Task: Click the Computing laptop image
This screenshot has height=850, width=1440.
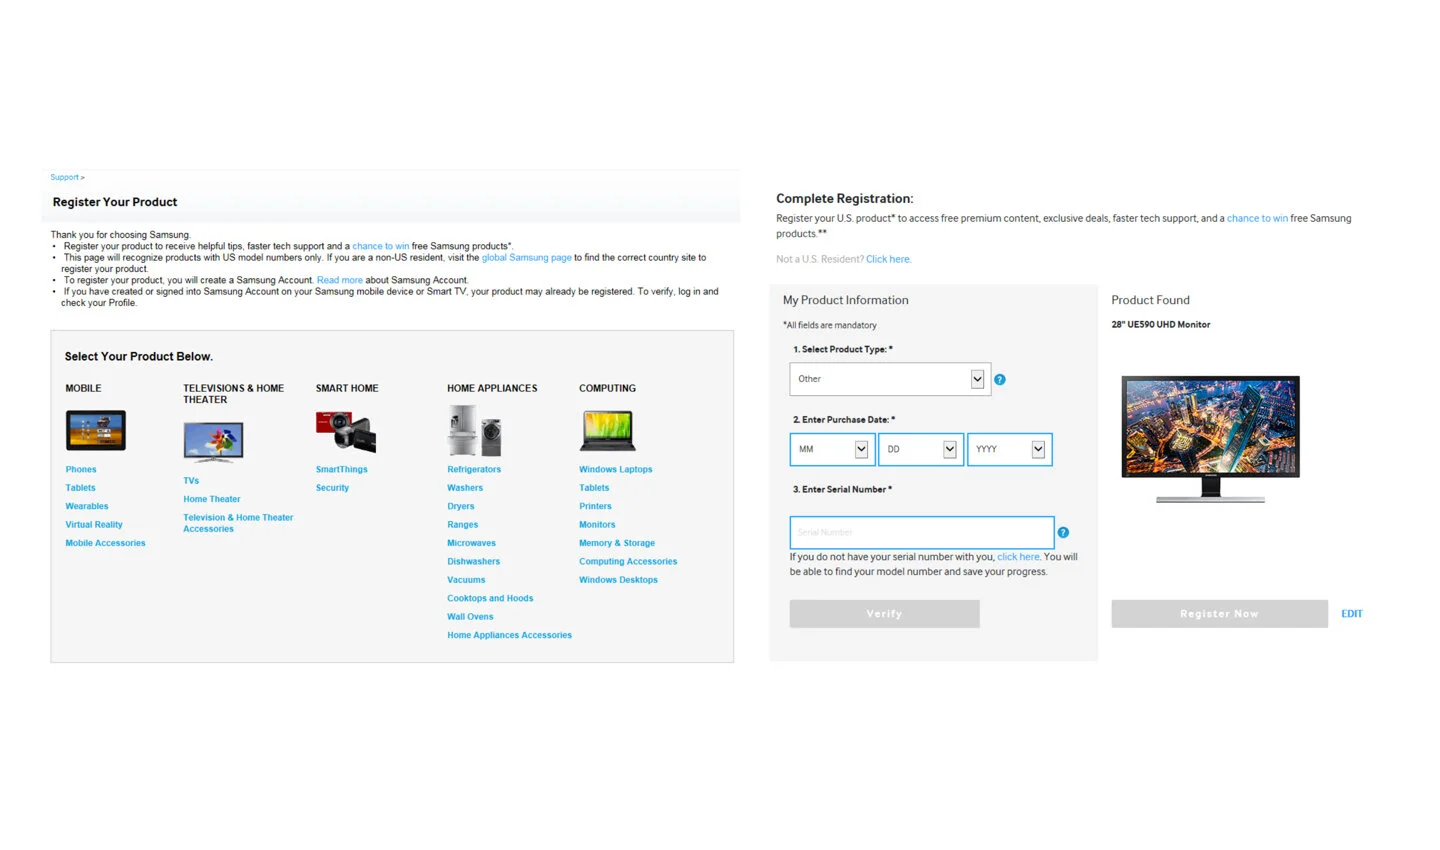Action: 608,431
